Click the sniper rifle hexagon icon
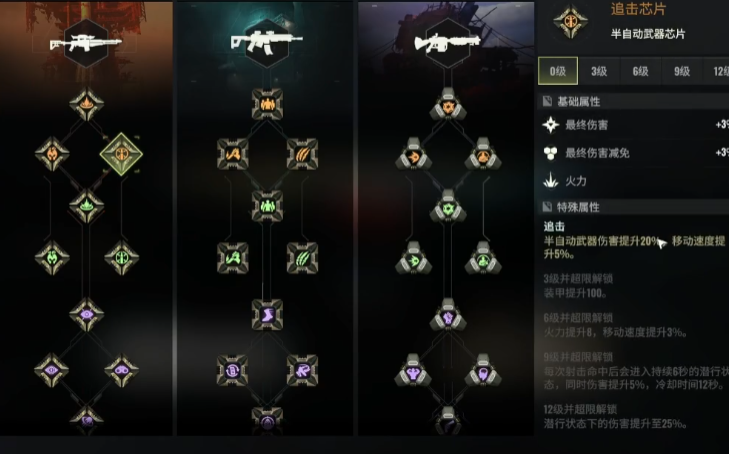 point(86,43)
